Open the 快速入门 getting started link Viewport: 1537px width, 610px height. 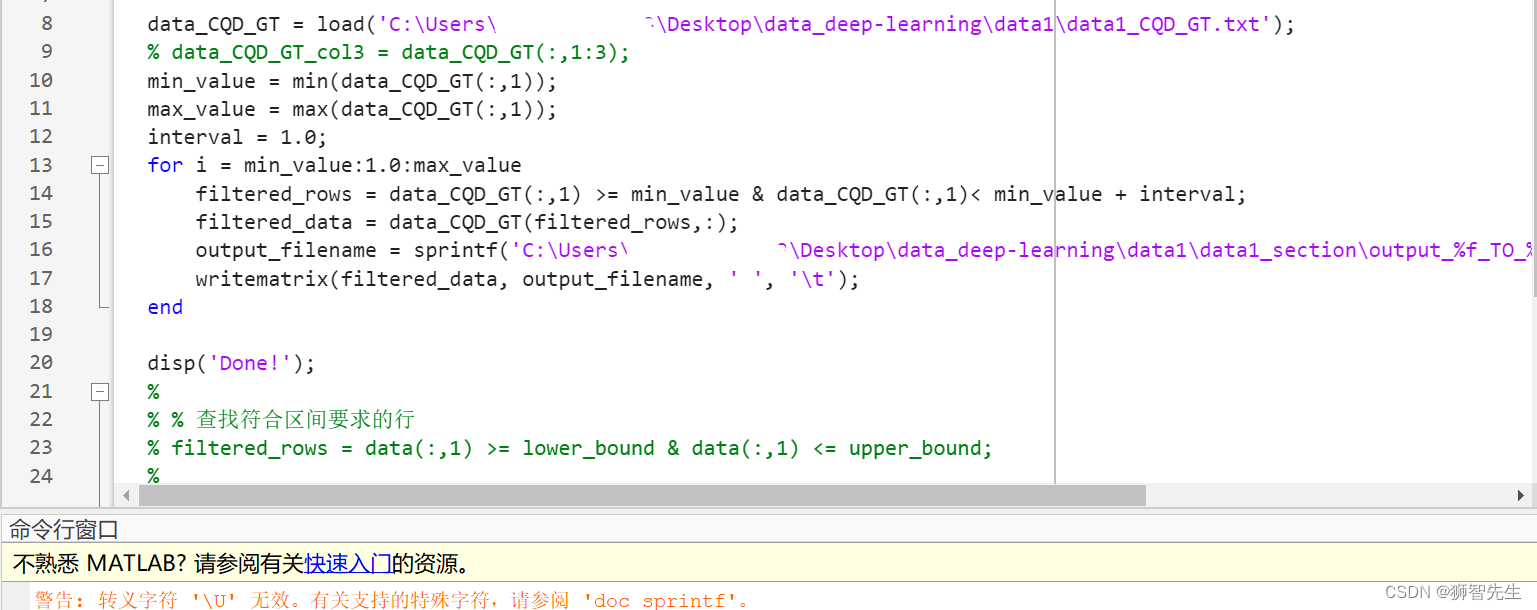(x=348, y=564)
